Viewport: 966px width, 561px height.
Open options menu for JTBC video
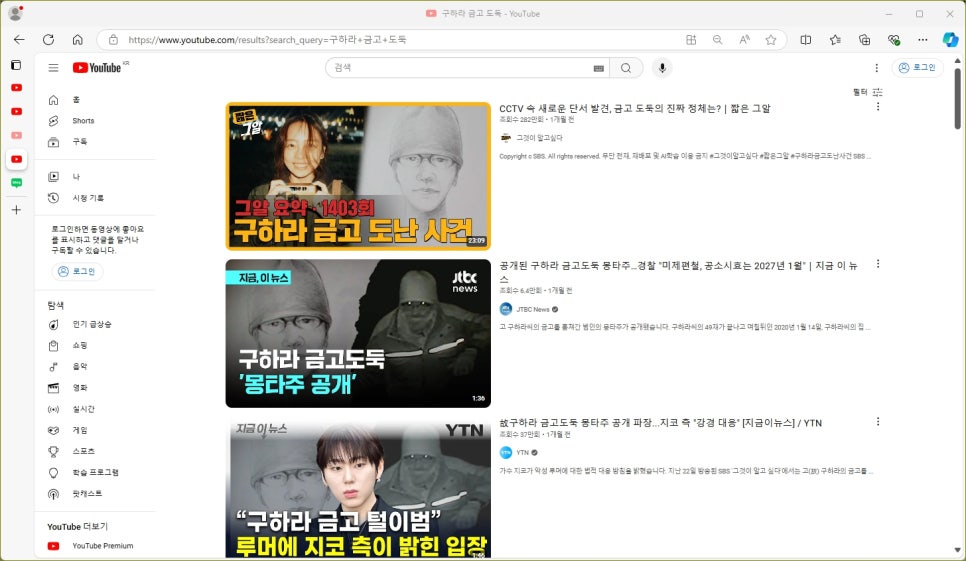(x=878, y=264)
